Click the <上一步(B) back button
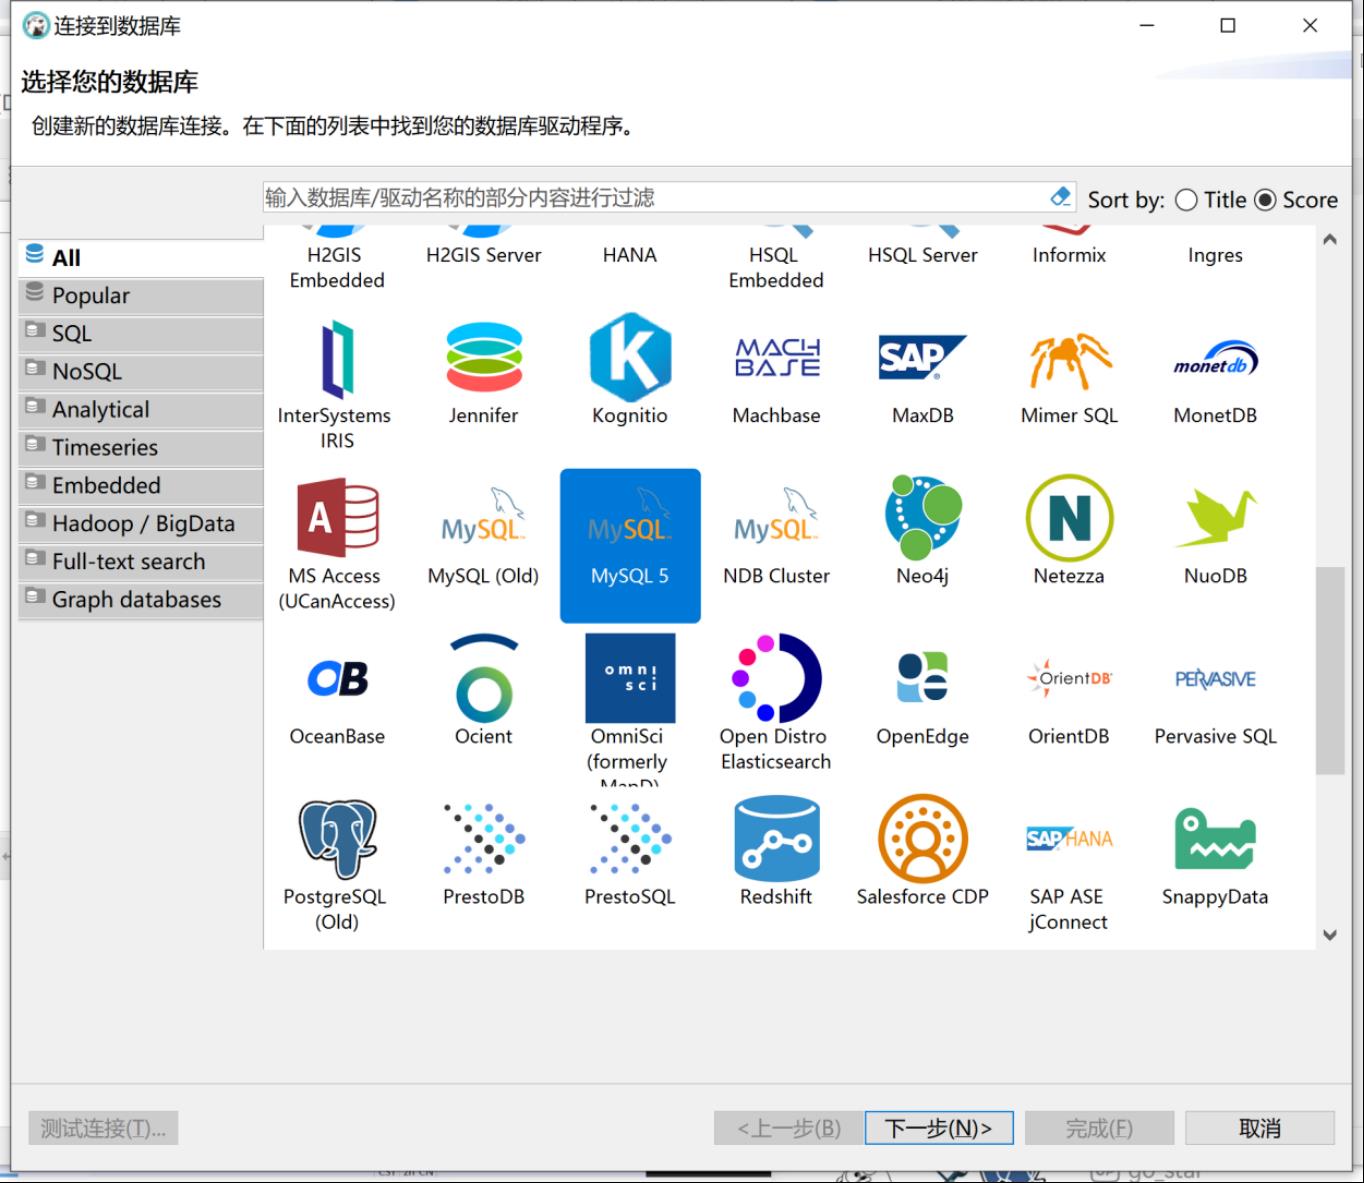 789,1128
